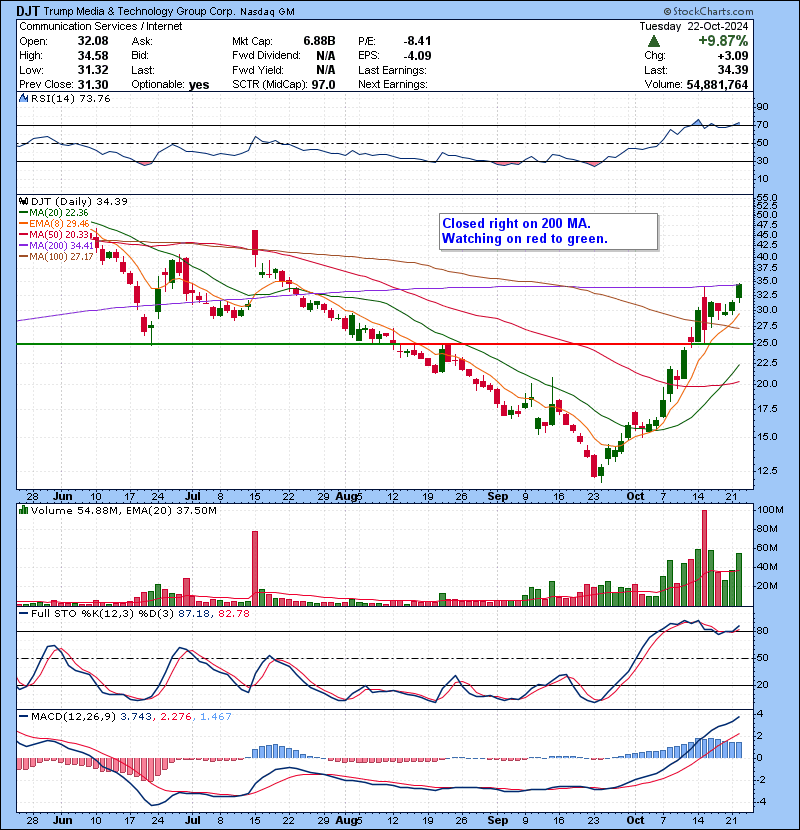
Task: Click the 100M label on volume axis
Action: 770,510
